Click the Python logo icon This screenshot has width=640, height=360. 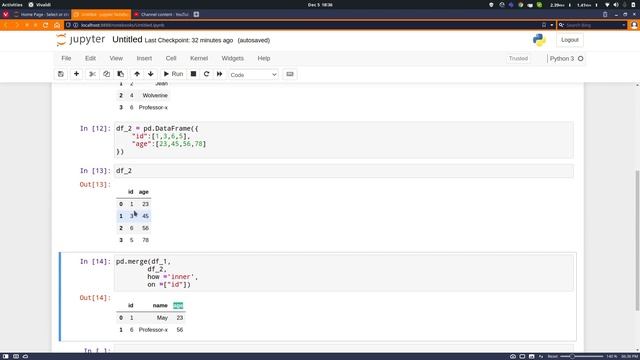click(x=539, y=40)
